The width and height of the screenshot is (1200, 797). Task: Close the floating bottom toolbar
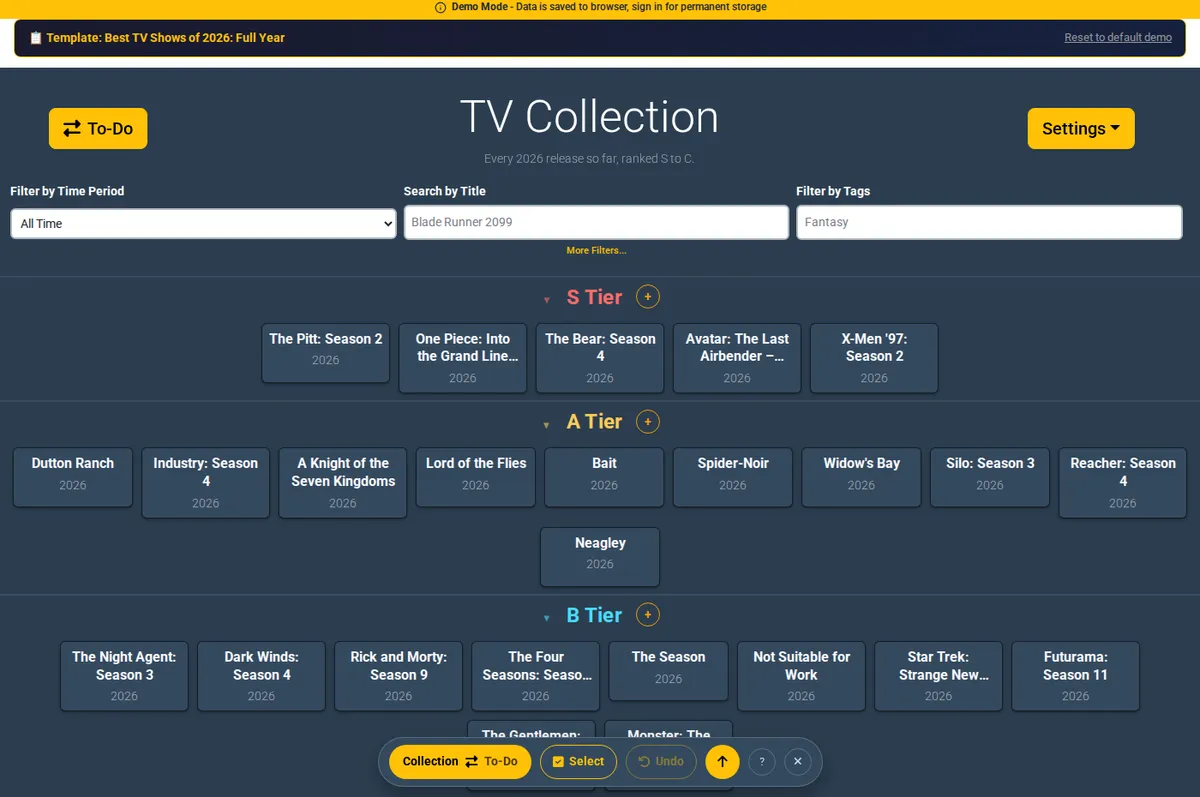pos(797,762)
